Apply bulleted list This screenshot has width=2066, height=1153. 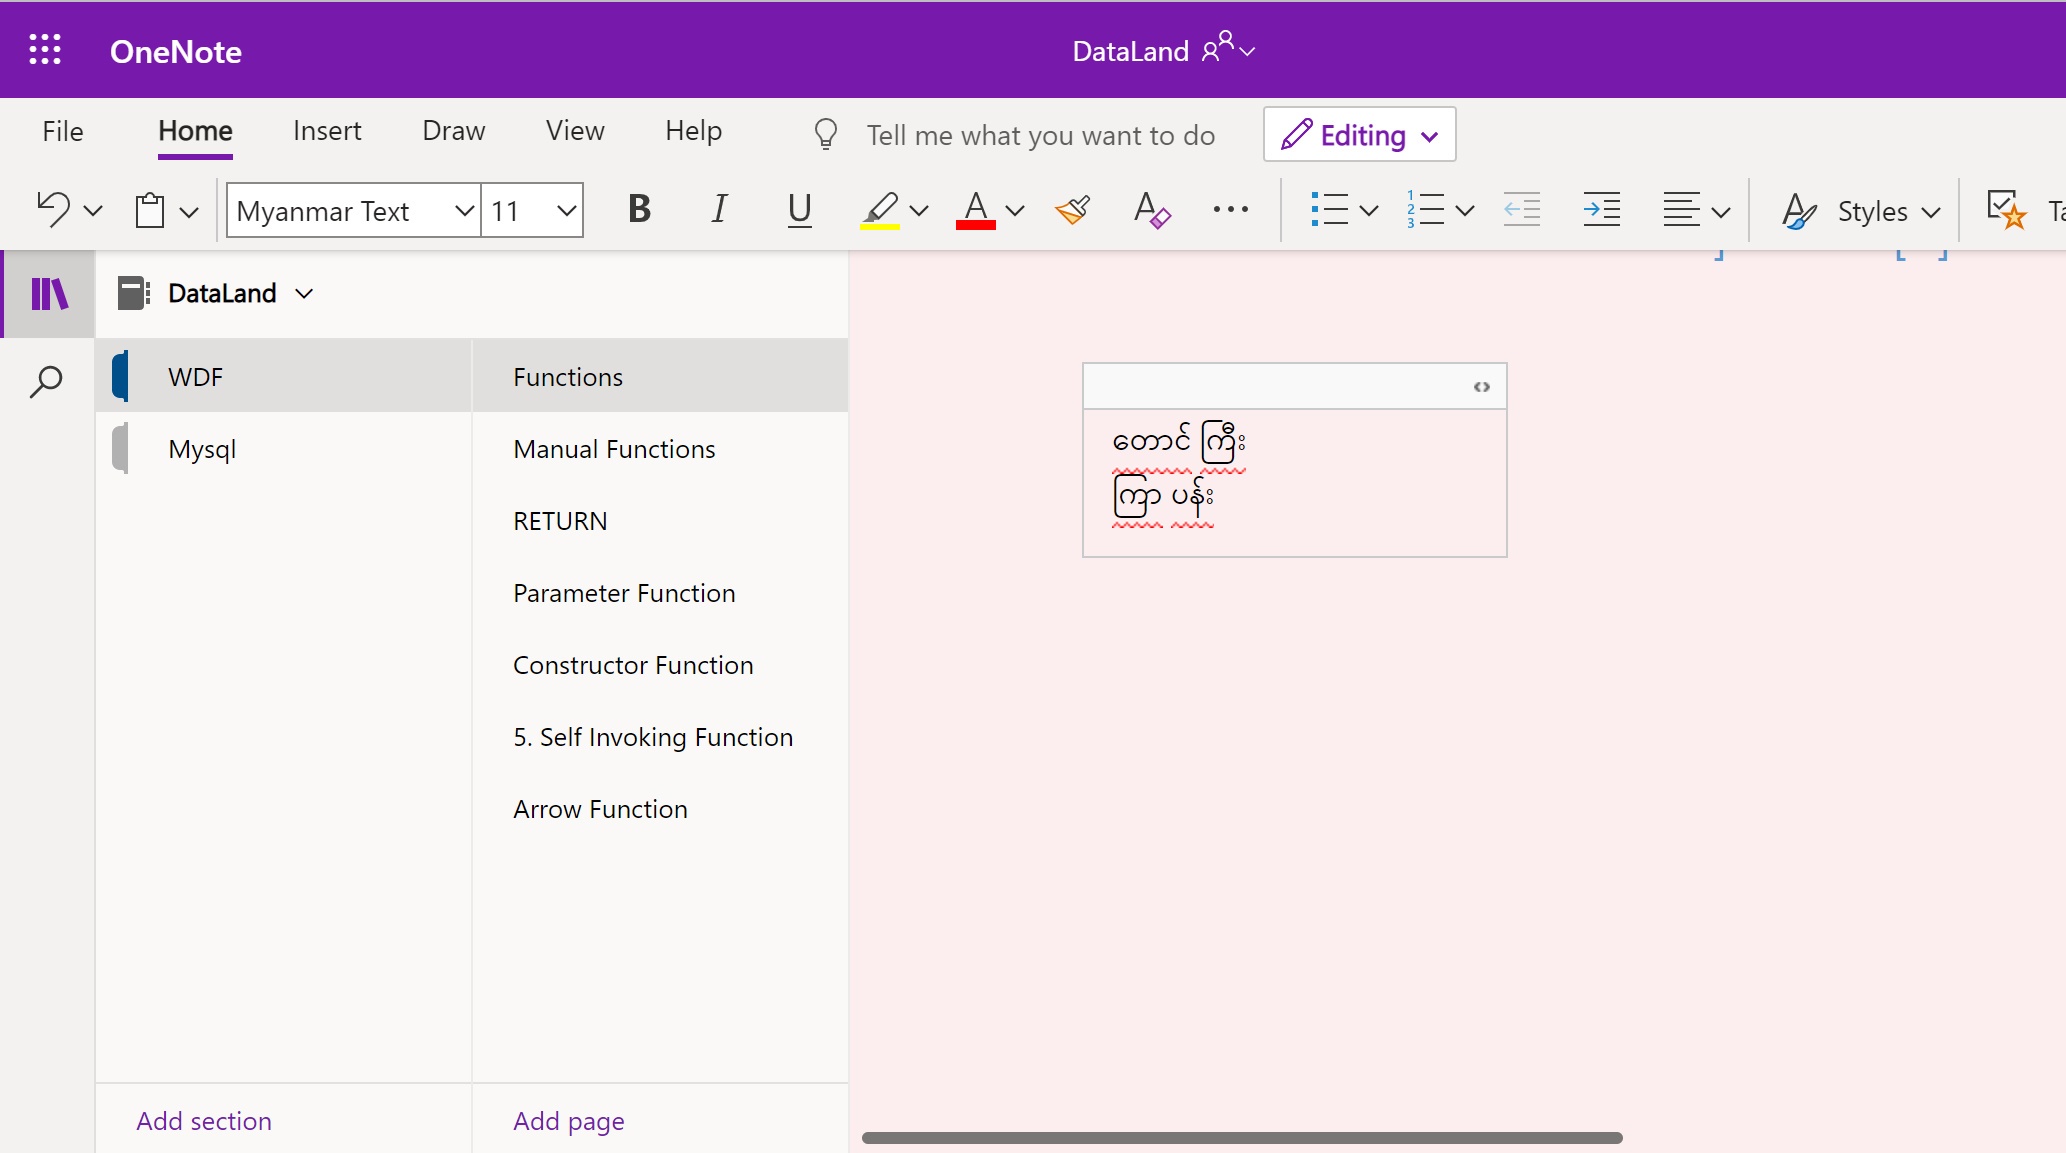1329,210
